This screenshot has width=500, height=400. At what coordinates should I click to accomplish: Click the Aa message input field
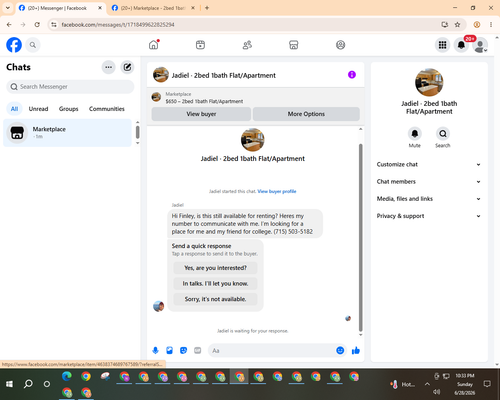tap(272, 351)
